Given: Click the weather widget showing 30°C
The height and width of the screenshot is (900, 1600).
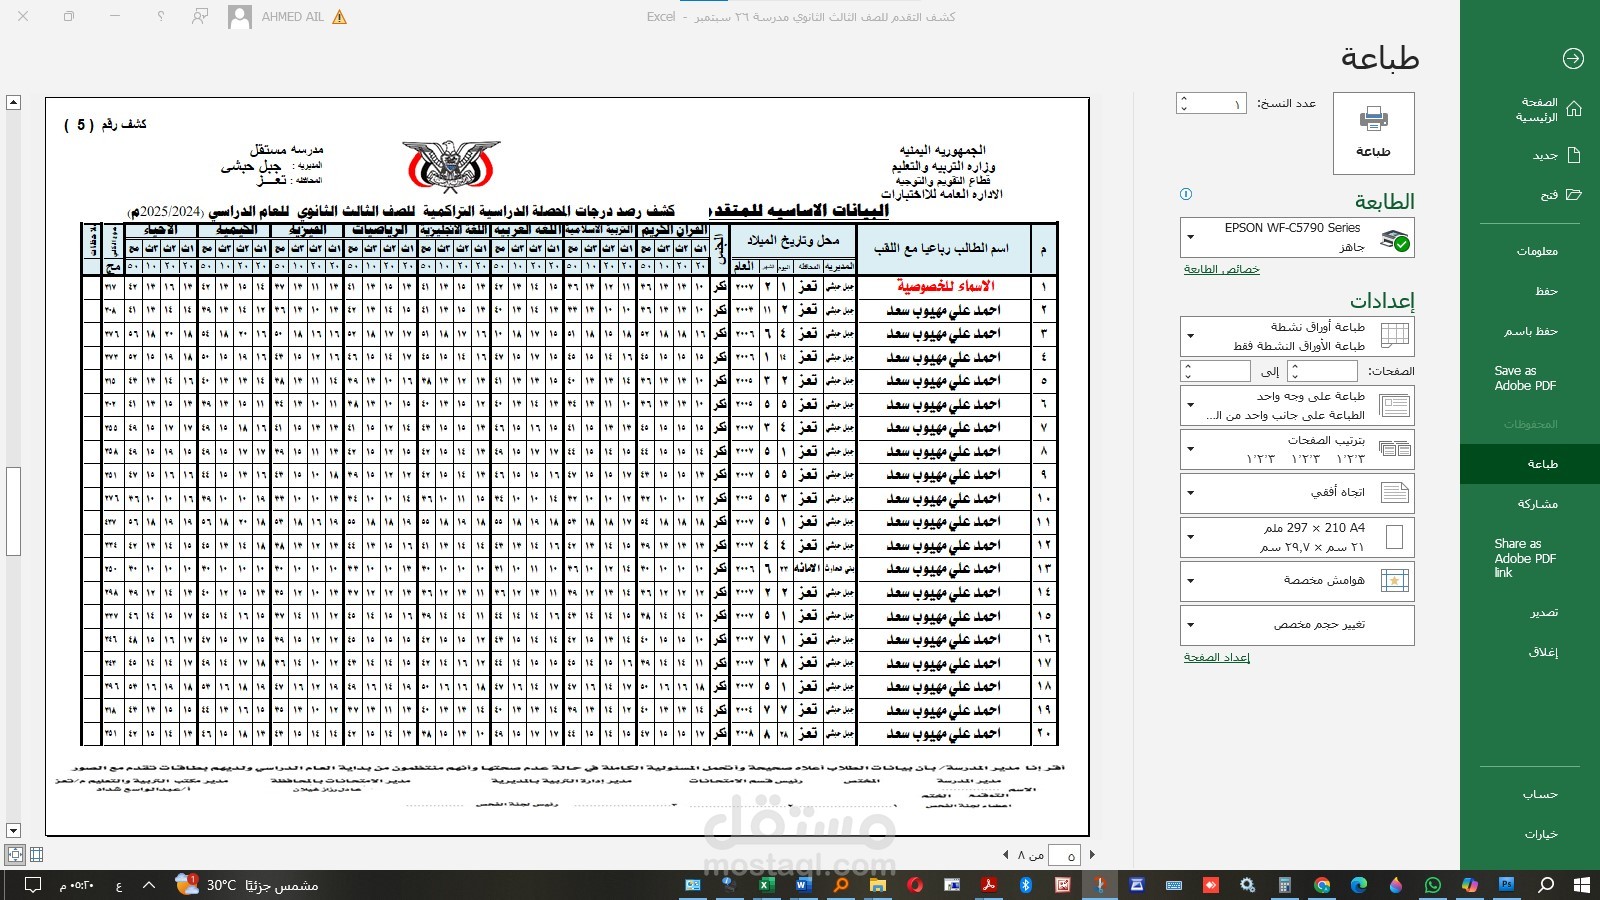Looking at the screenshot, I should point(247,885).
